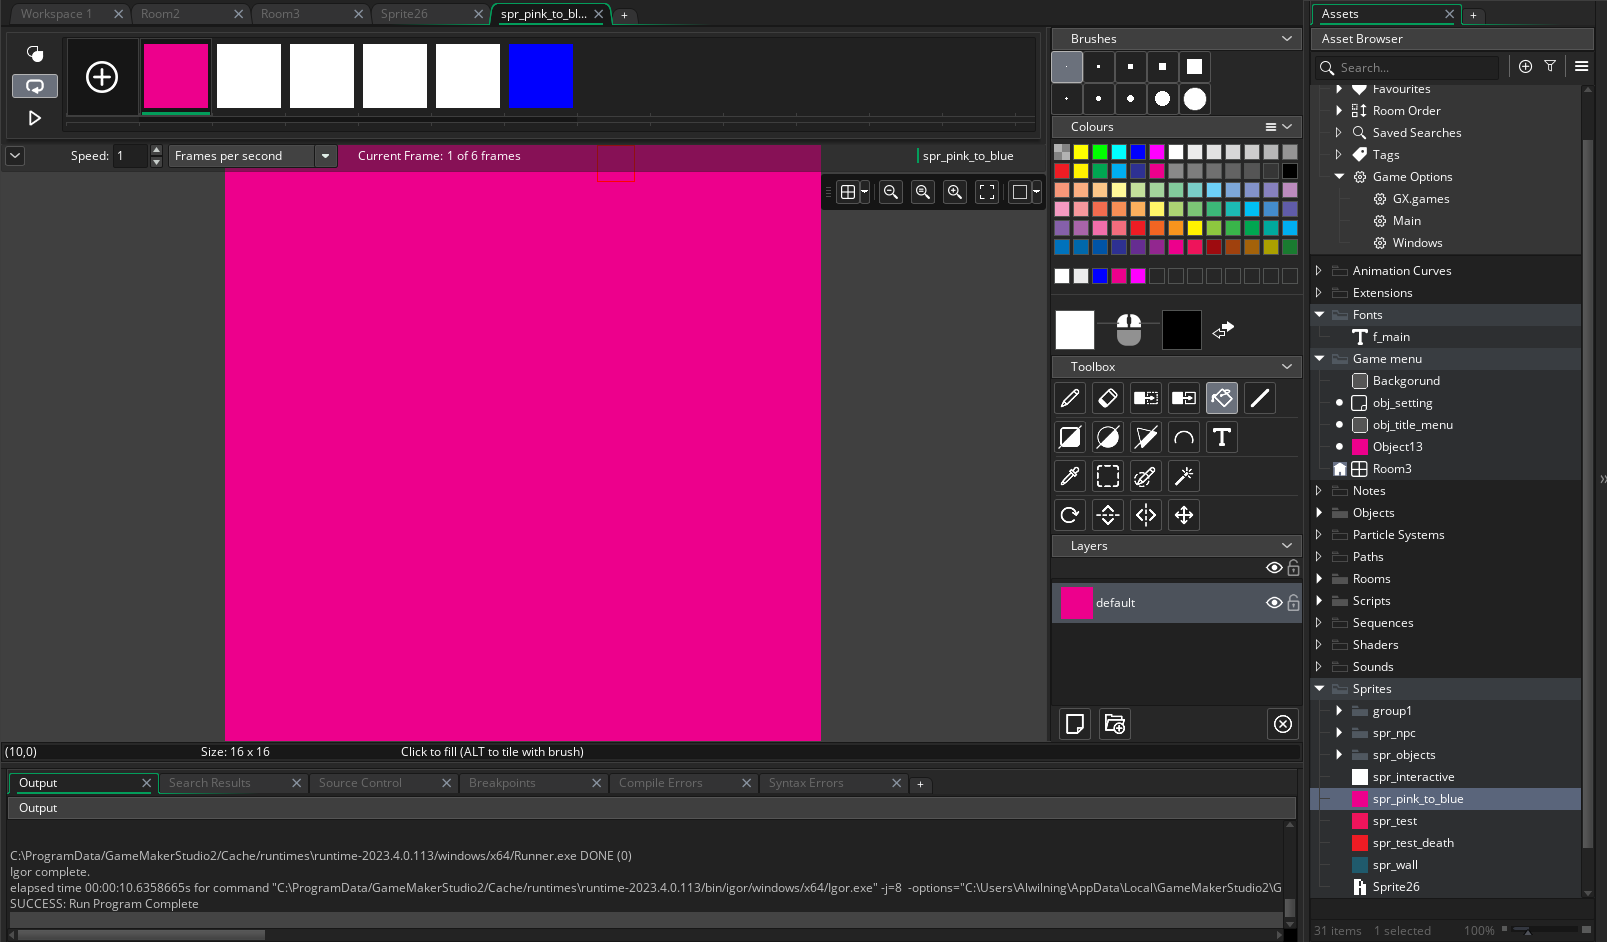The height and width of the screenshot is (942, 1607).
Task: Pick the Colour Picker eyedropper tool
Action: [1069, 476]
